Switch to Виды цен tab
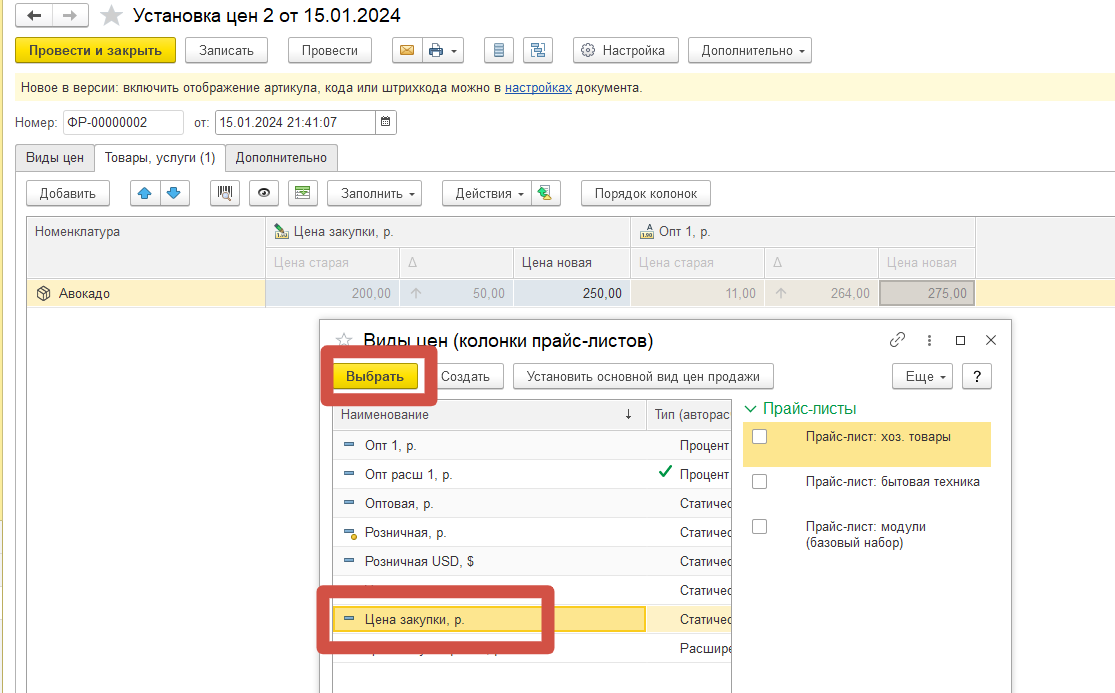This screenshot has width=1115, height=693. pos(55,158)
